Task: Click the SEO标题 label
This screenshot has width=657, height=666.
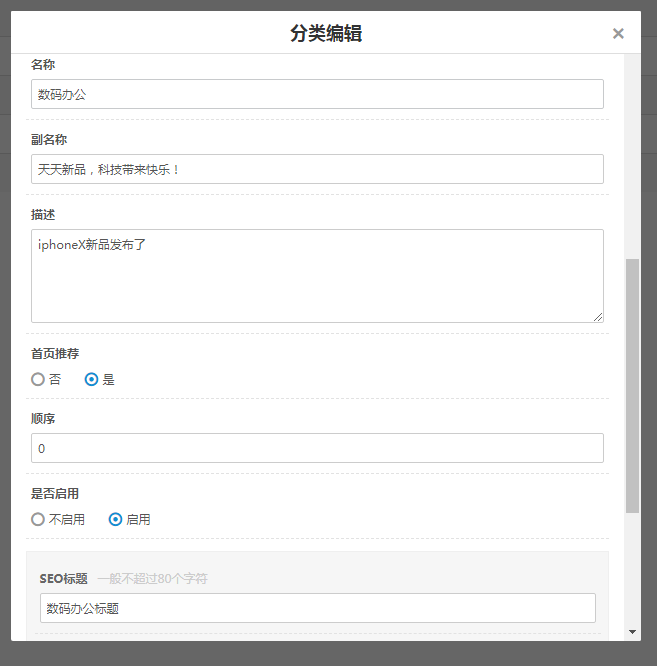Action: [x=64, y=579]
